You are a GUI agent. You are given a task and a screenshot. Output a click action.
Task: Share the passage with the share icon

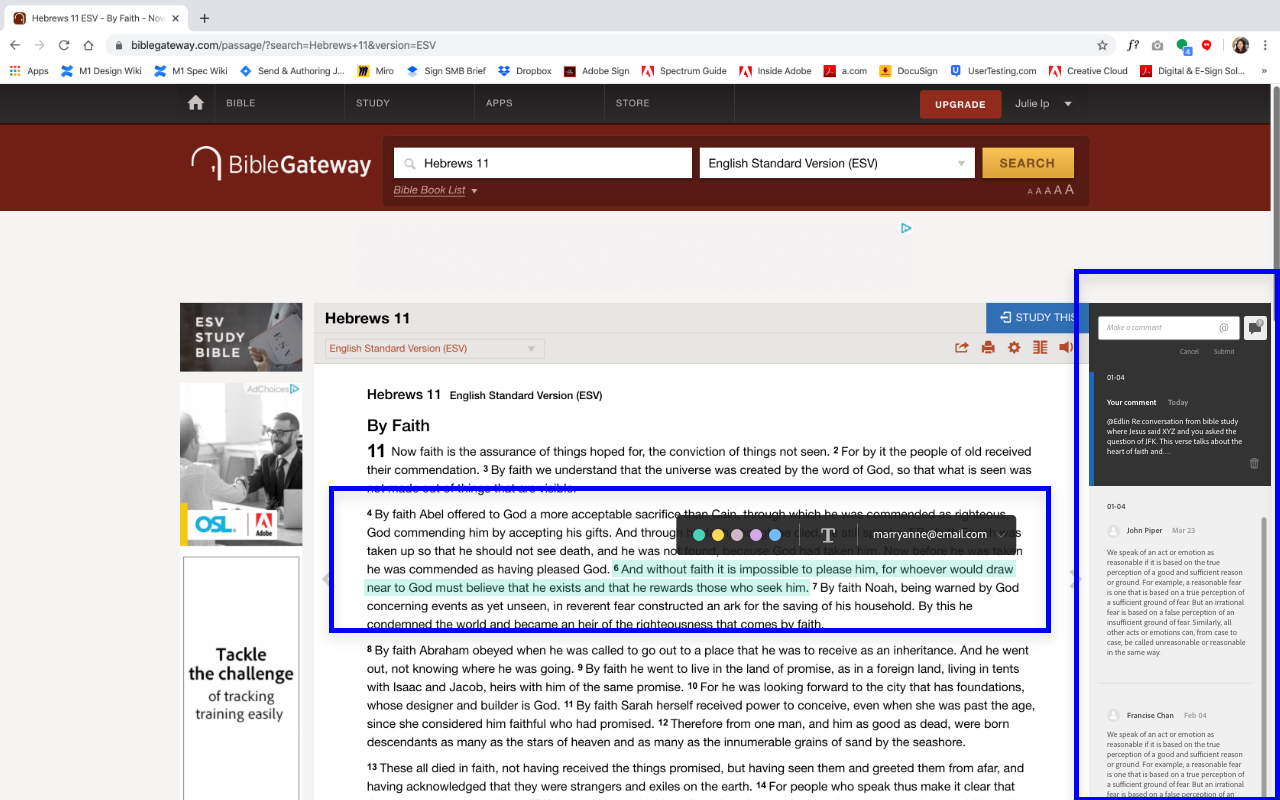962,348
